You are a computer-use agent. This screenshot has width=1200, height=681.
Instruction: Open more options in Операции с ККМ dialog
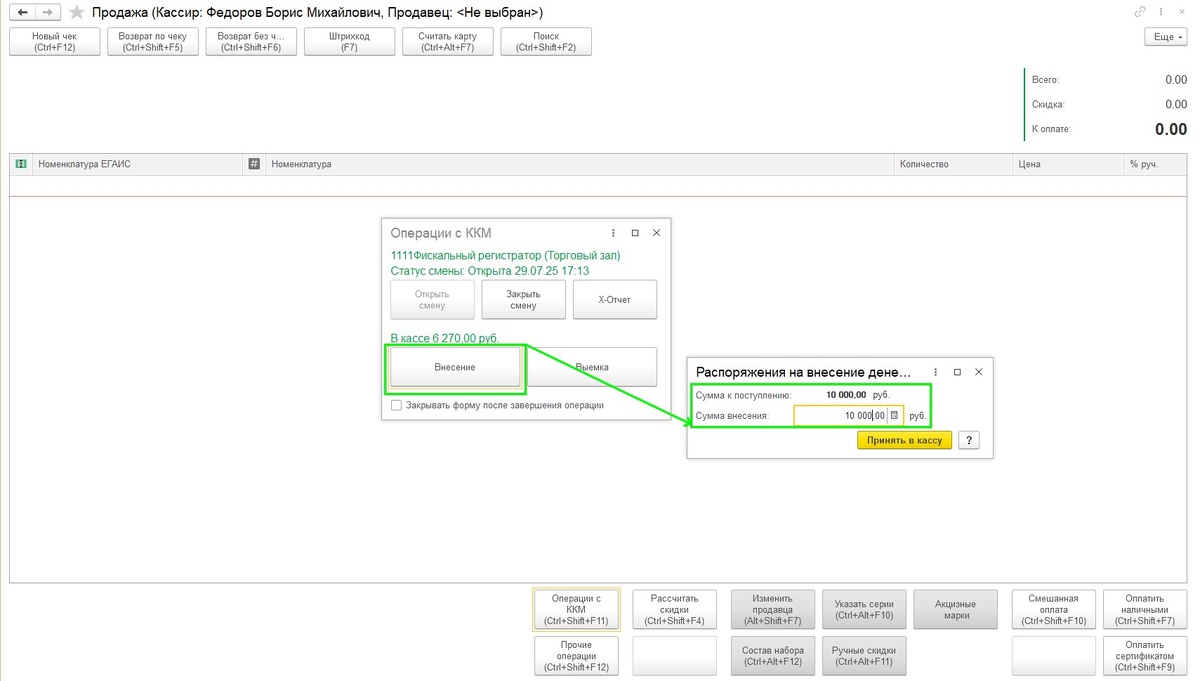pos(613,232)
